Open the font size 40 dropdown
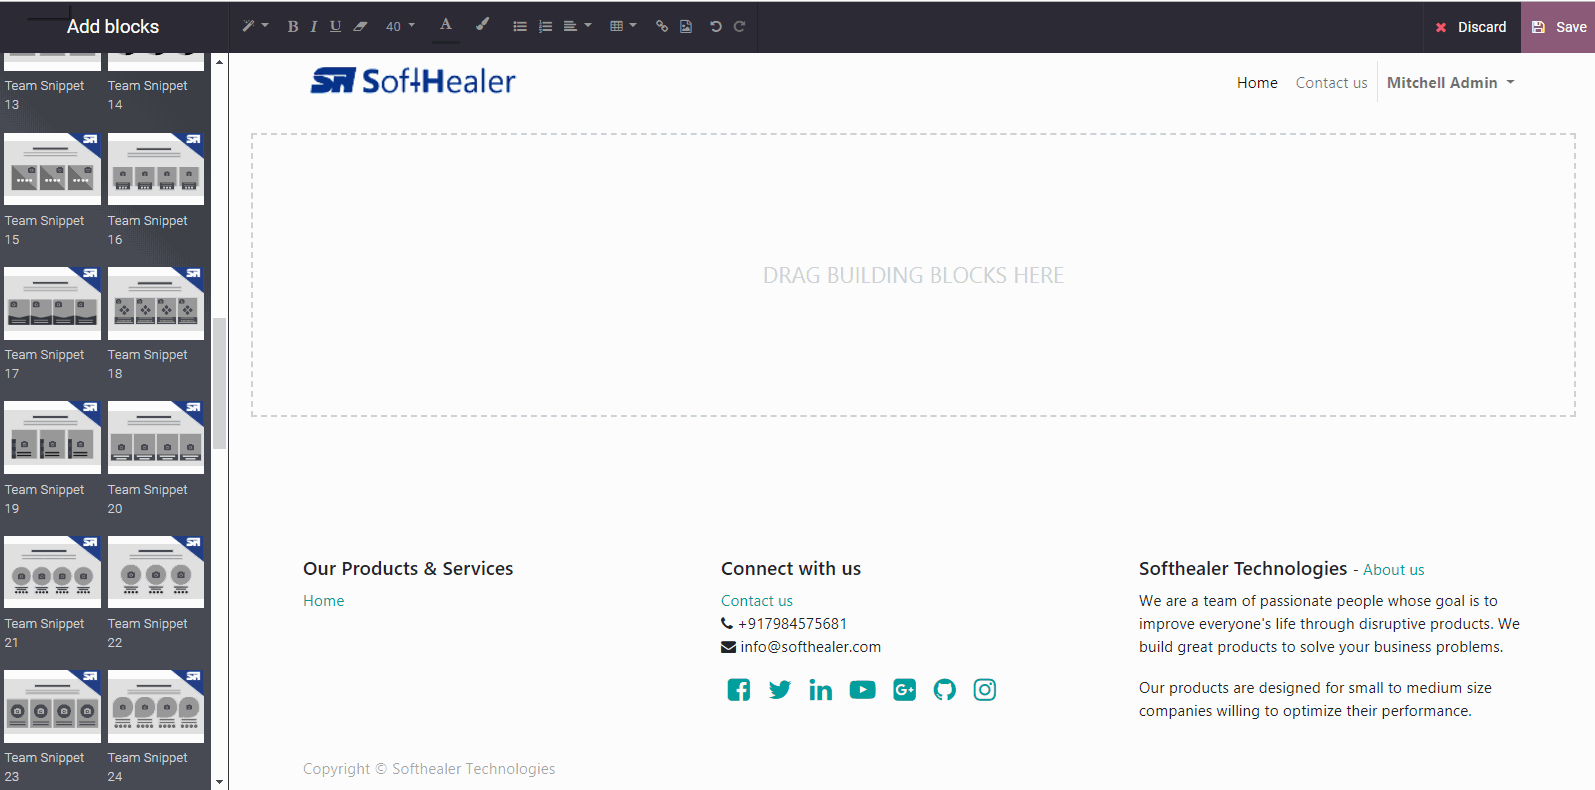 pyautogui.click(x=400, y=27)
